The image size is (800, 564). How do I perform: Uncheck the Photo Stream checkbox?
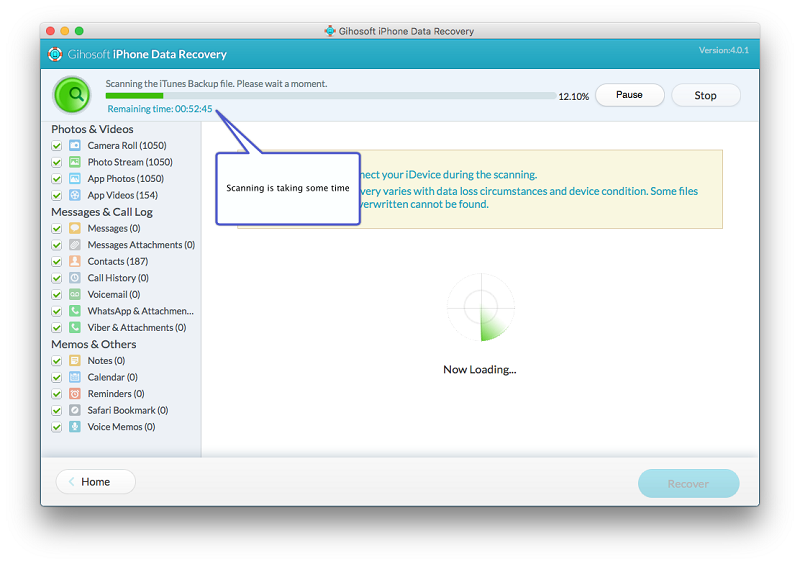pos(57,162)
